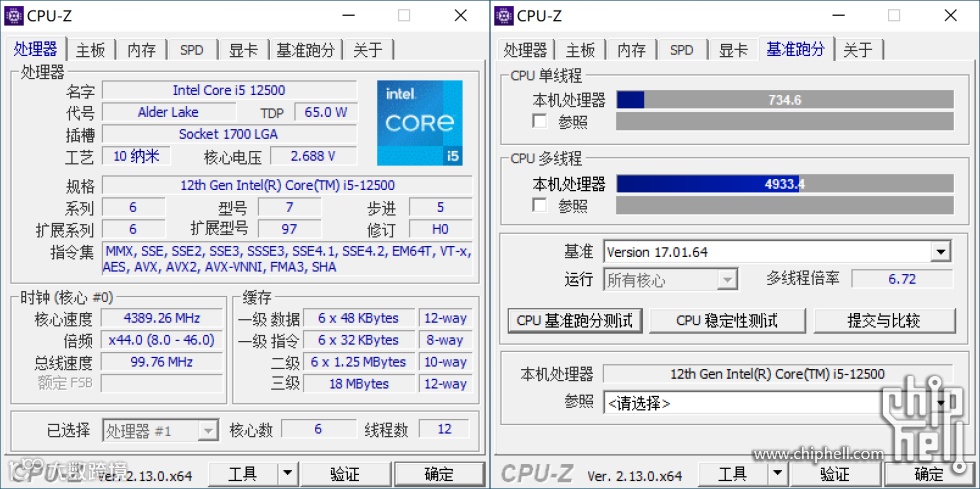Click the Intel Core i5 logo badge
The height and width of the screenshot is (489, 980).
[x=420, y=123]
